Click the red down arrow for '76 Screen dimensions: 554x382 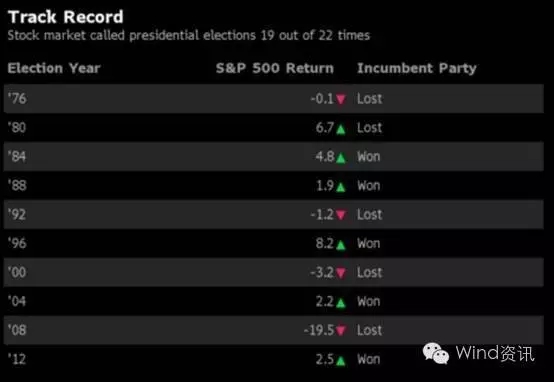pos(341,99)
